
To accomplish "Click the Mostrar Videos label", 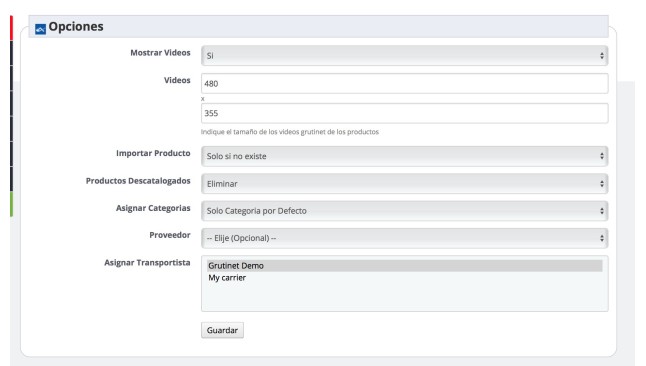I will point(160,53).
